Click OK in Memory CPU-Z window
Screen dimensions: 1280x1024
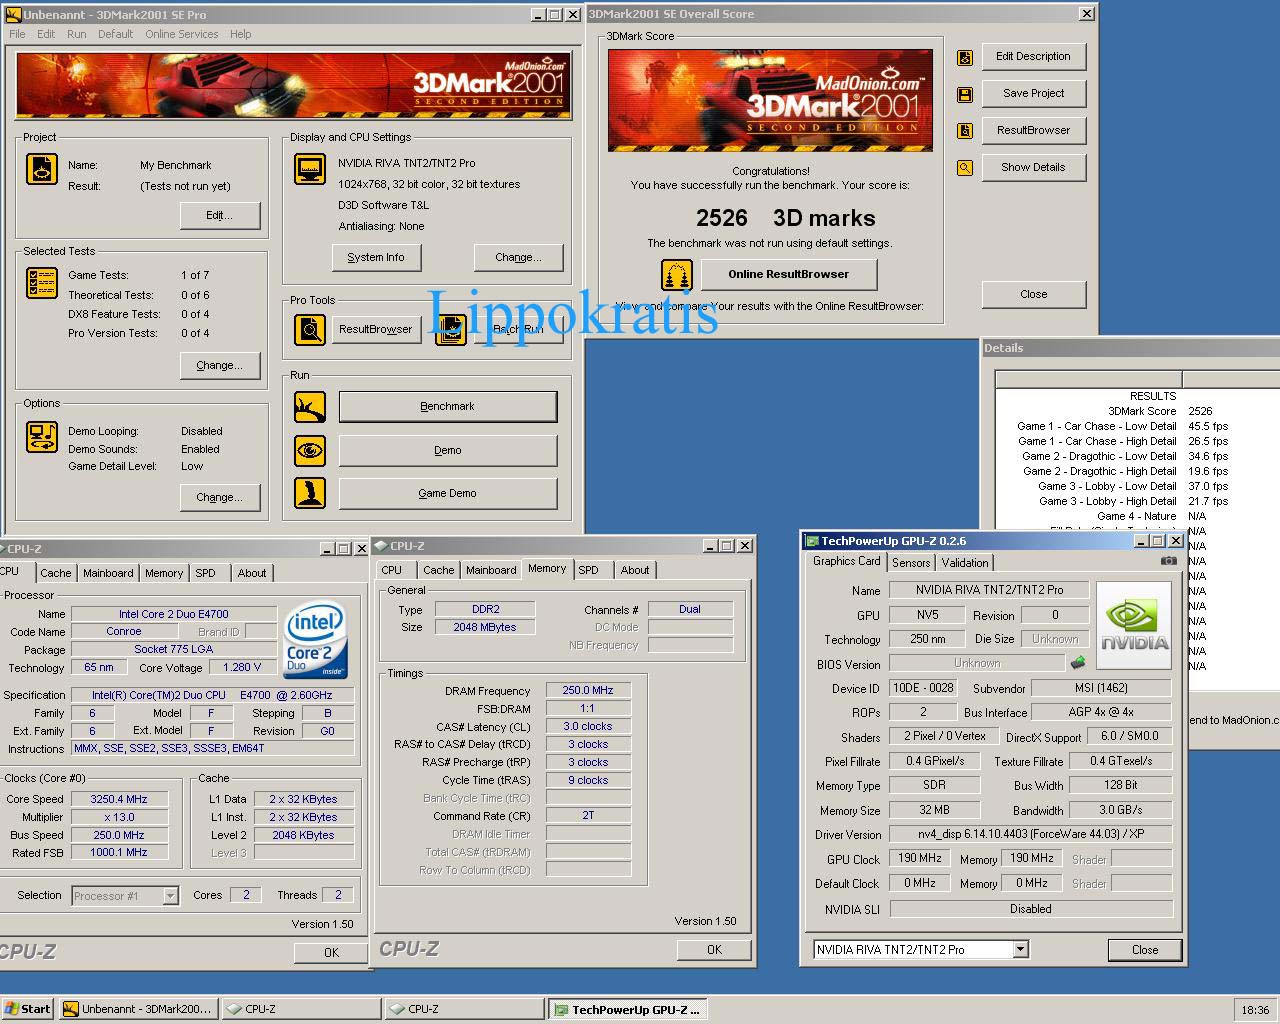[714, 950]
